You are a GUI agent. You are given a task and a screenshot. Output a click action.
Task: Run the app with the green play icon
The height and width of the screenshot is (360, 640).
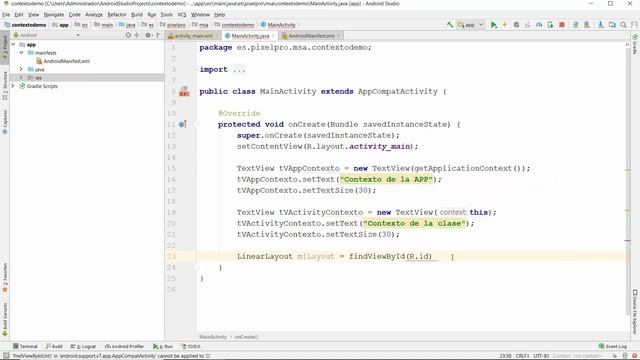[493, 25]
